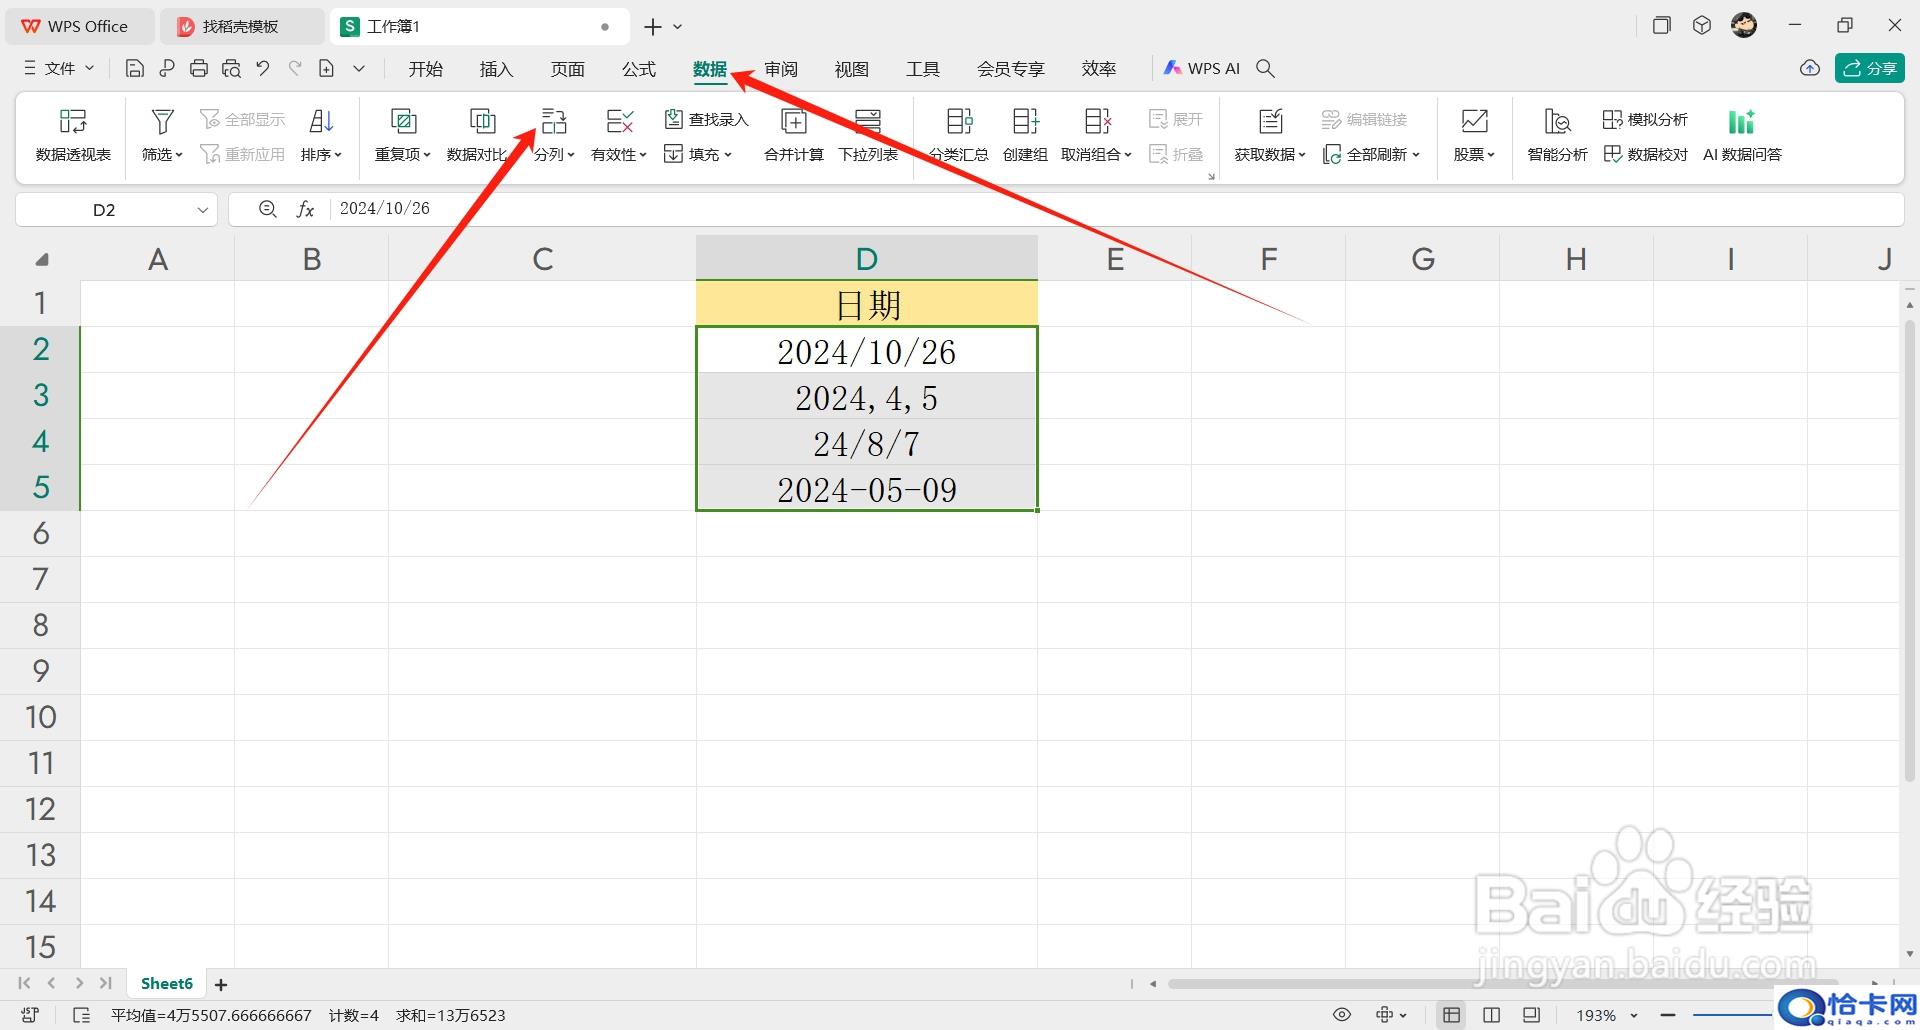1920x1030 pixels.
Task: Click the zoom out minus button
Action: coord(1667,1015)
